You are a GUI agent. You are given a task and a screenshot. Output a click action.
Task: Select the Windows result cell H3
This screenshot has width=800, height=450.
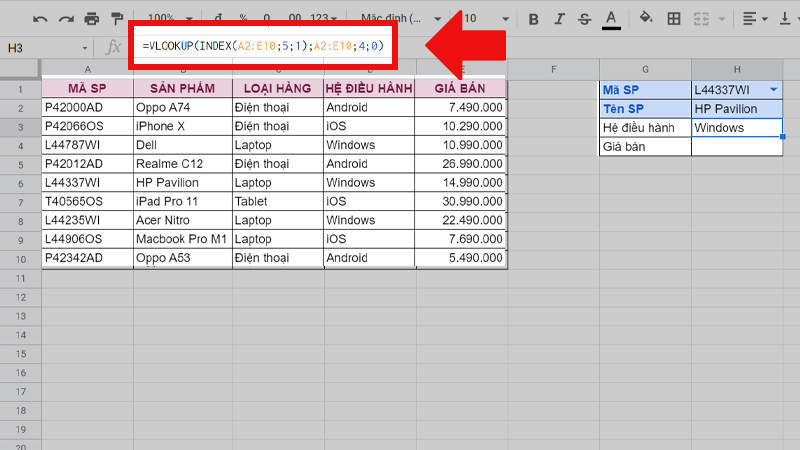(737, 128)
